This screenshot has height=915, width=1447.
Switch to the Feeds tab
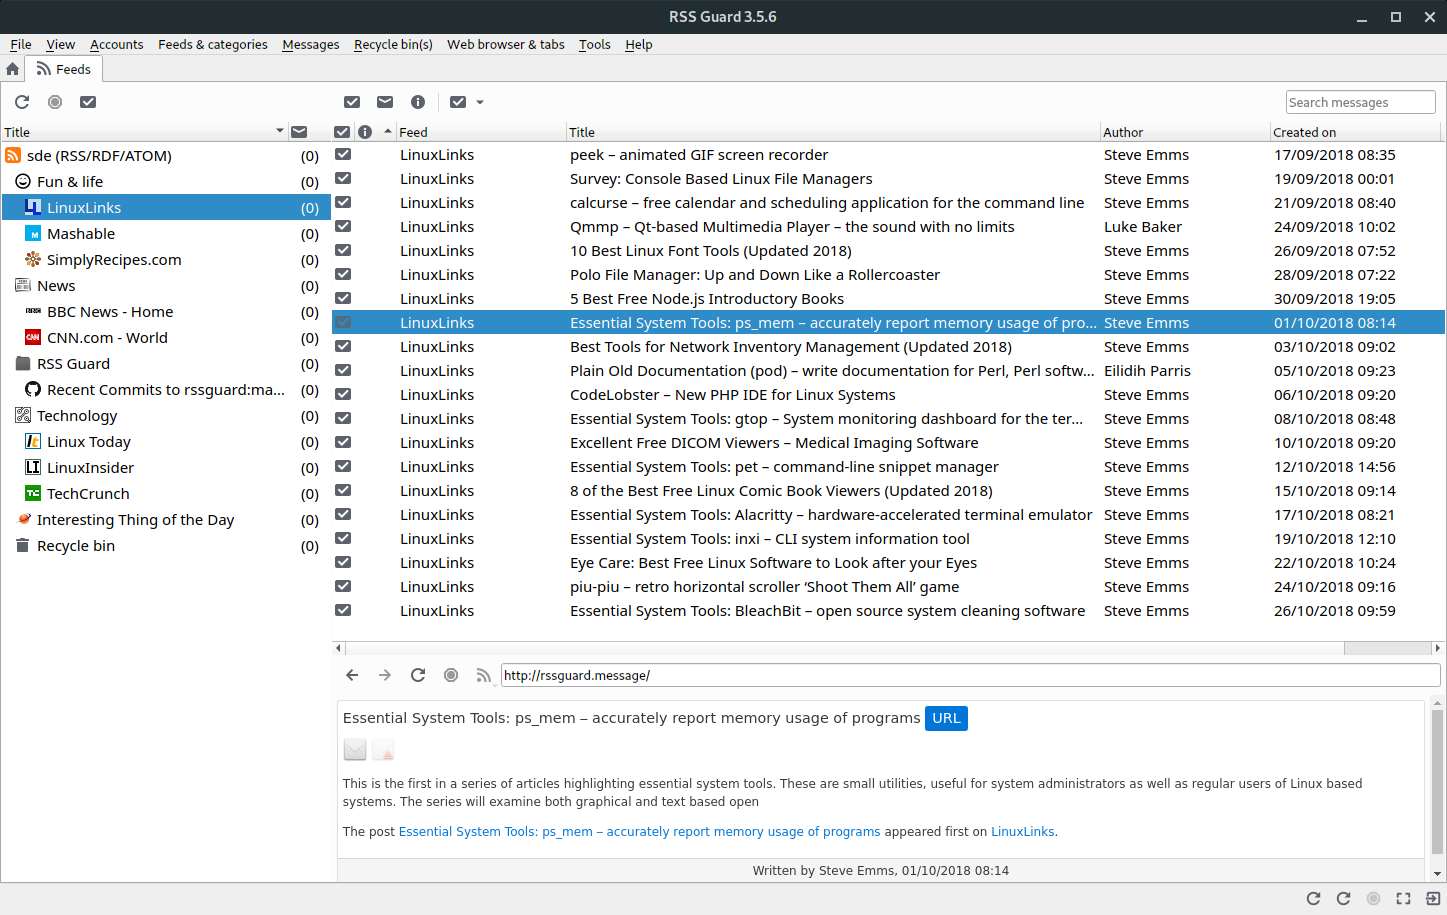pyautogui.click(x=63, y=69)
